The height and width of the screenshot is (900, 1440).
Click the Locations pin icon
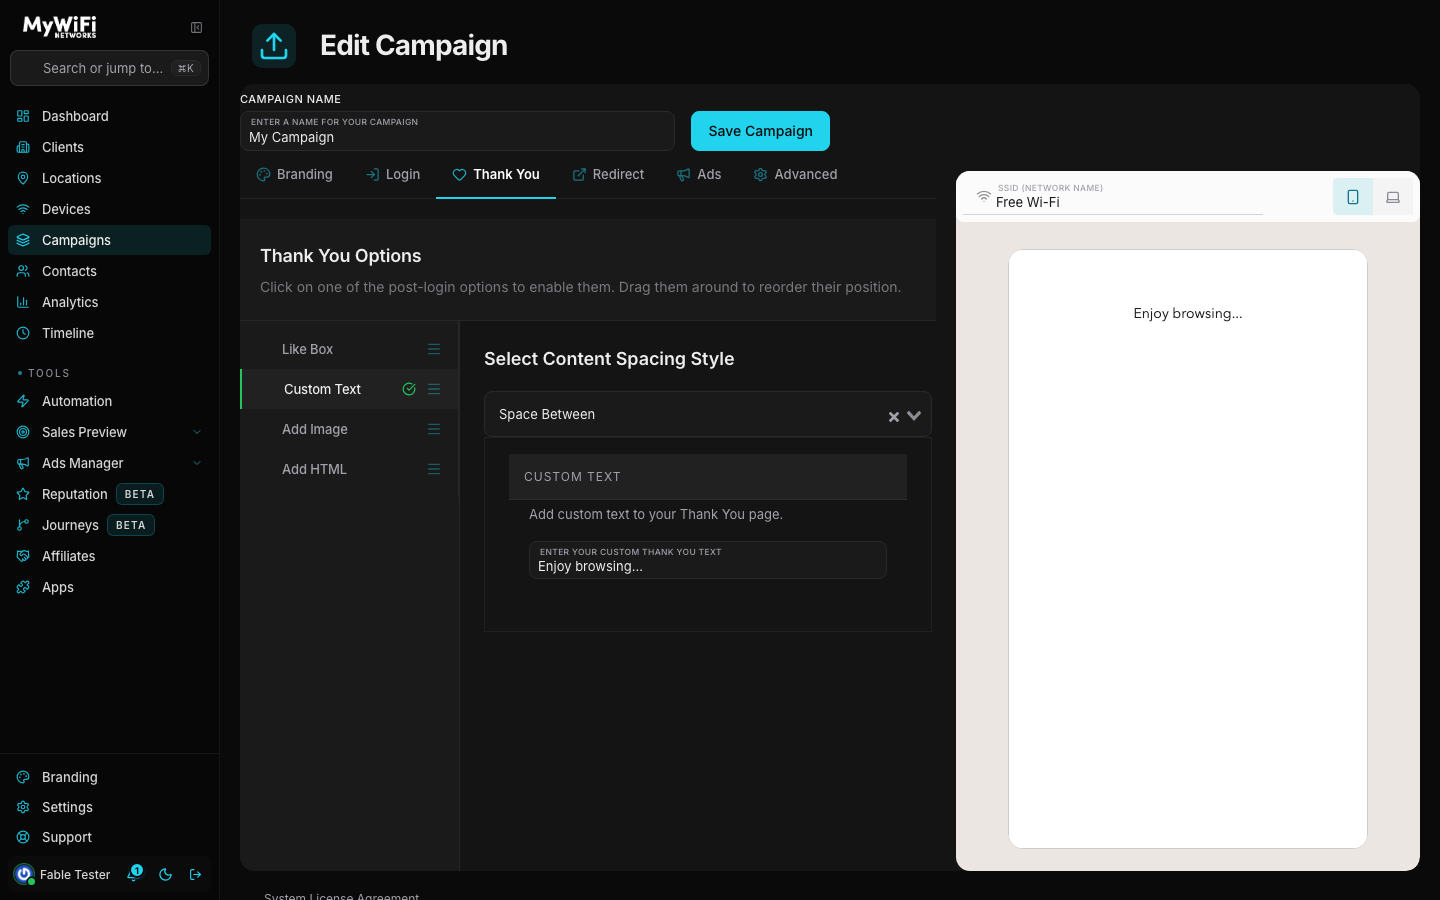point(23,178)
